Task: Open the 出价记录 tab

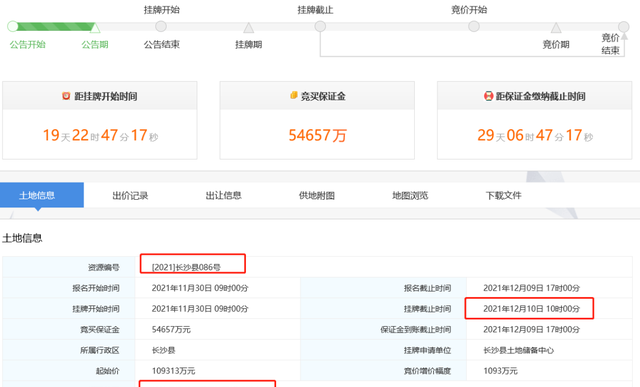Action: click(130, 196)
